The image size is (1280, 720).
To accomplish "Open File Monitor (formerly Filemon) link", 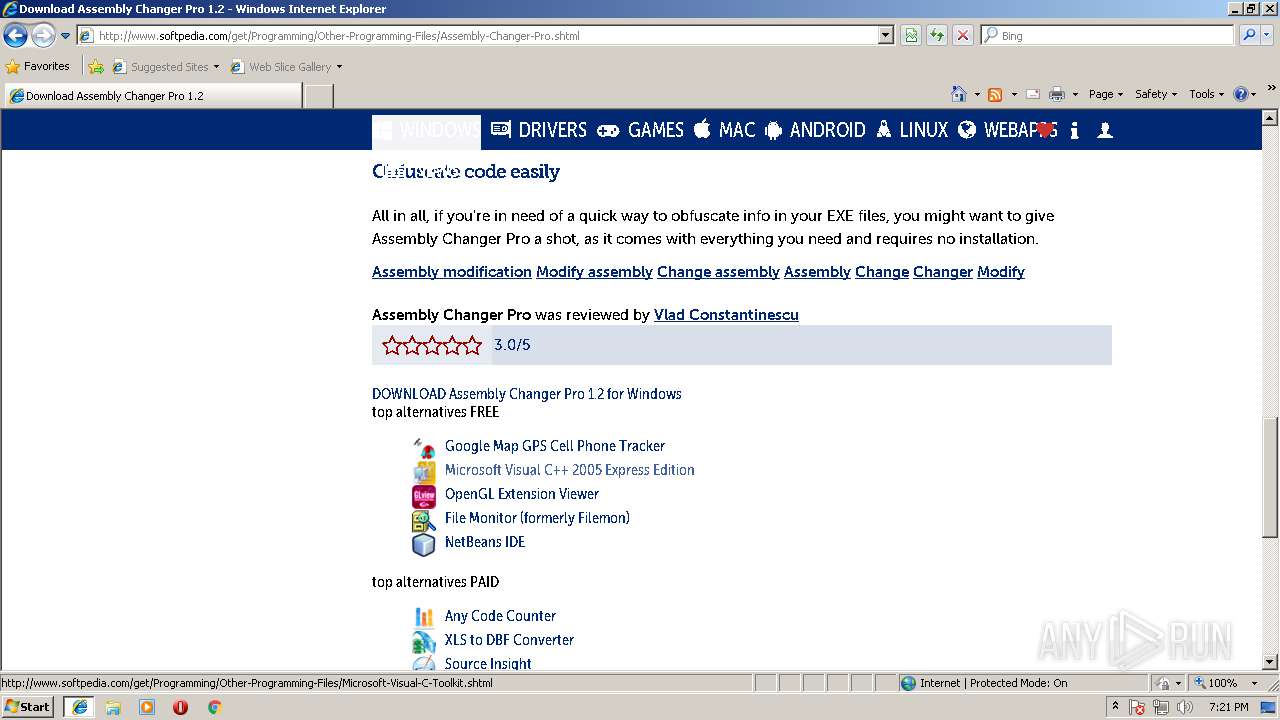I will point(537,518).
